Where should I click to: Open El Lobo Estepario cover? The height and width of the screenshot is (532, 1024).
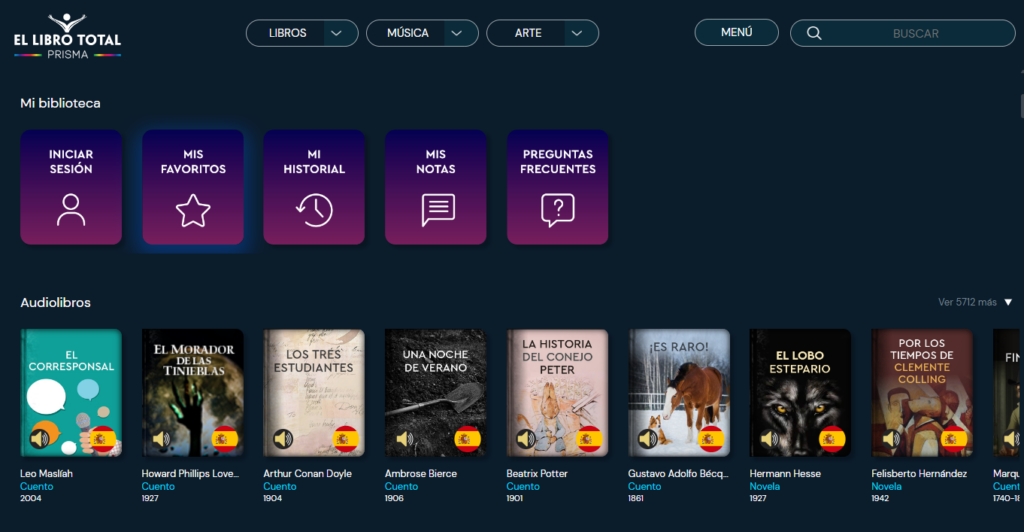point(801,392)
